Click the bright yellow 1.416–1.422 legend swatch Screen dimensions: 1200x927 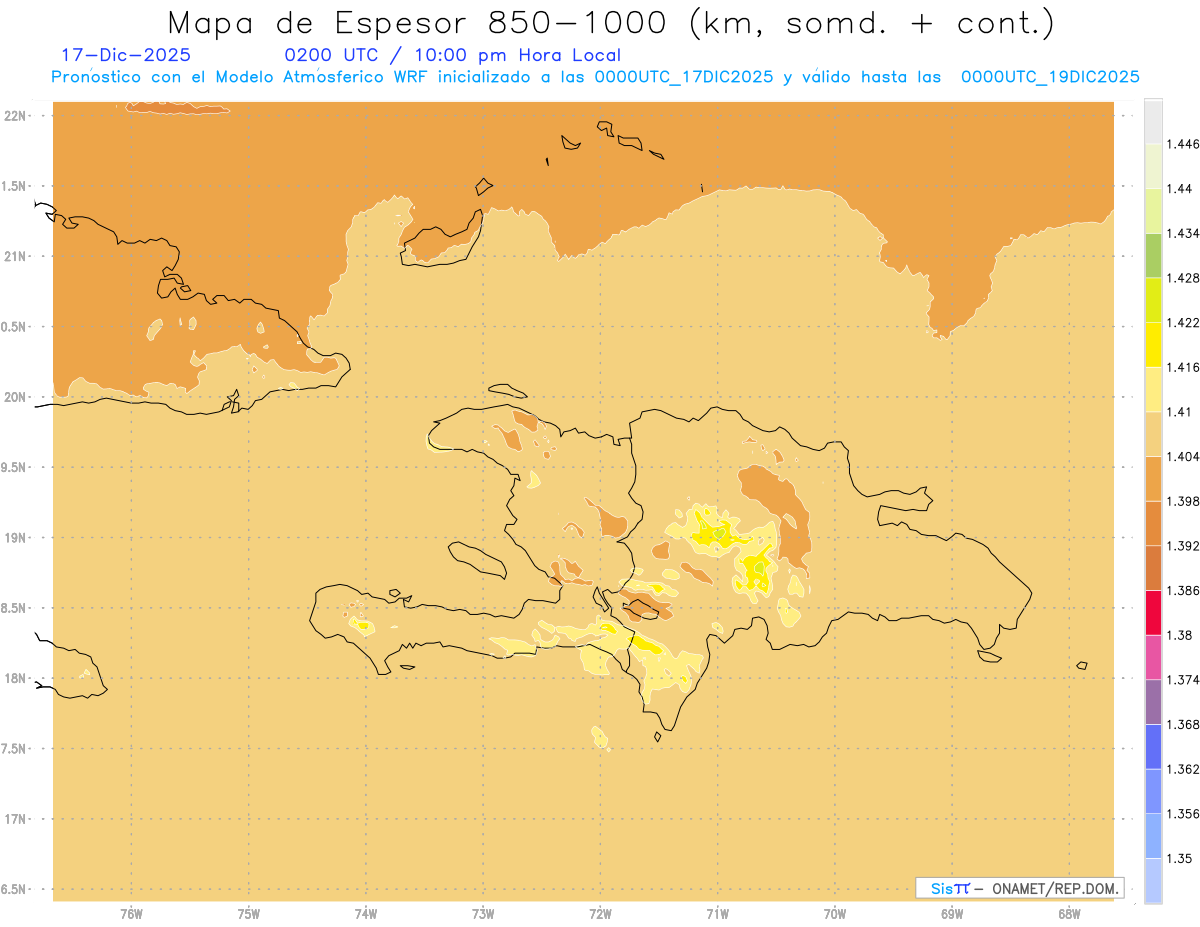[1153, 344]
